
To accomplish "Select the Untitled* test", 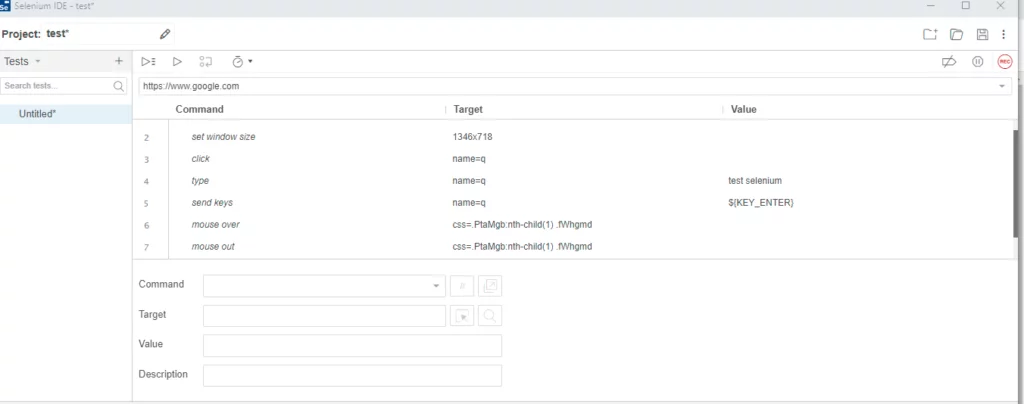I will coord(66,114).
